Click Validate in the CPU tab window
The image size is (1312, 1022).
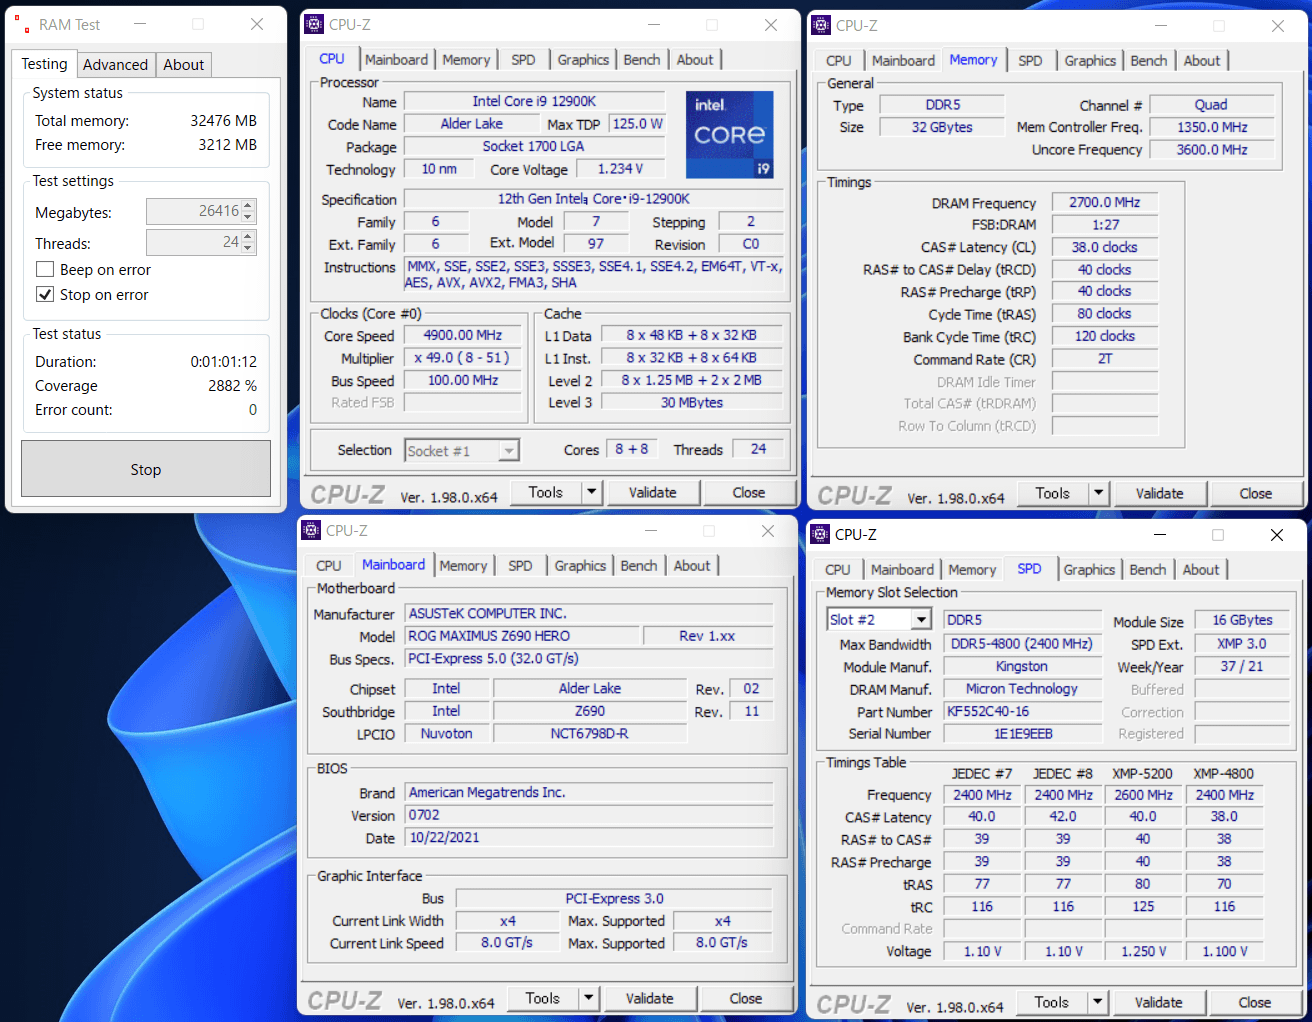click(x=652, y=492)
